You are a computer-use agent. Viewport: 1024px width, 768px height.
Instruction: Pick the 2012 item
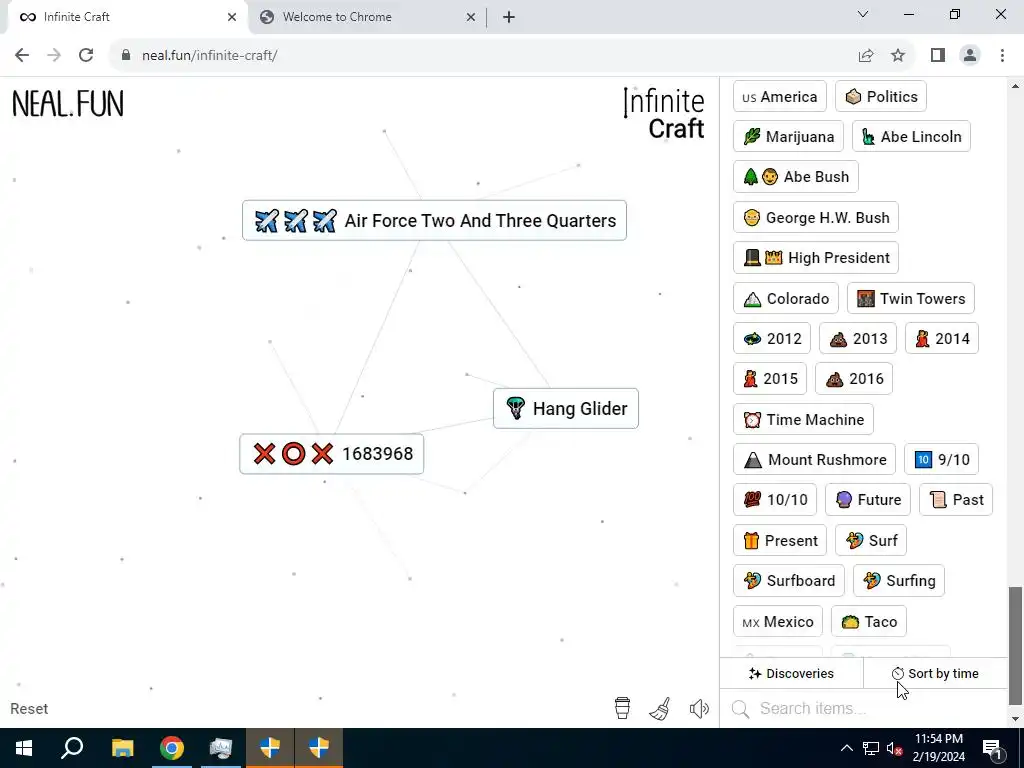[772, 338]
